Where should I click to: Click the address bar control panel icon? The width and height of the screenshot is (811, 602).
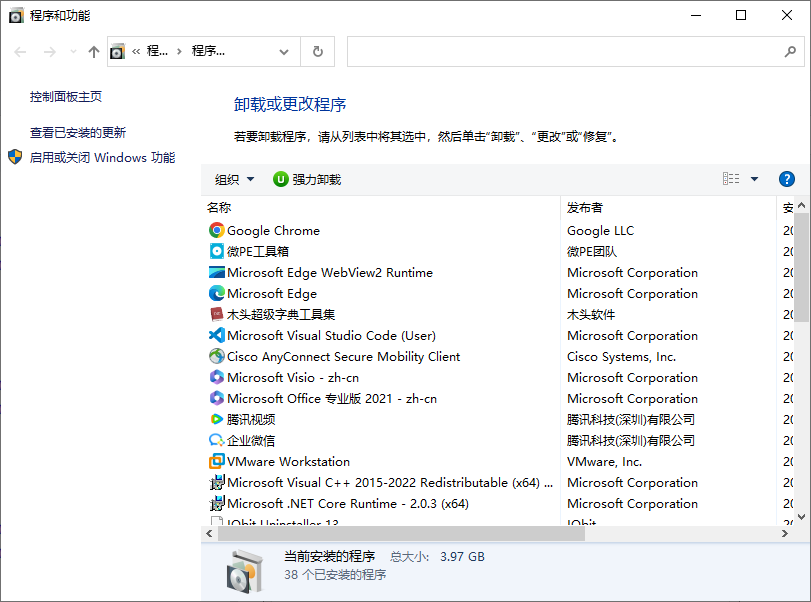pos(117,52)
